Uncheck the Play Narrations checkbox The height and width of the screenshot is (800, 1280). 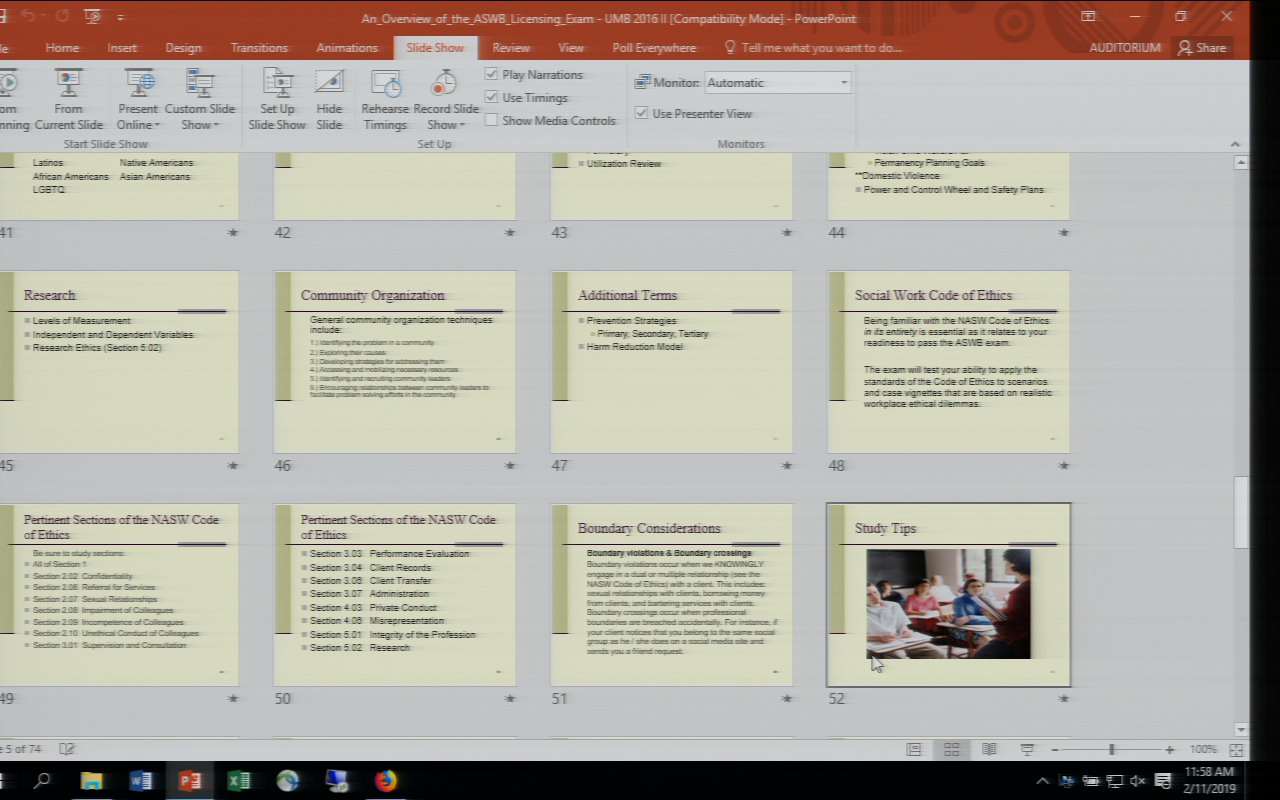[x=491, y=74]
